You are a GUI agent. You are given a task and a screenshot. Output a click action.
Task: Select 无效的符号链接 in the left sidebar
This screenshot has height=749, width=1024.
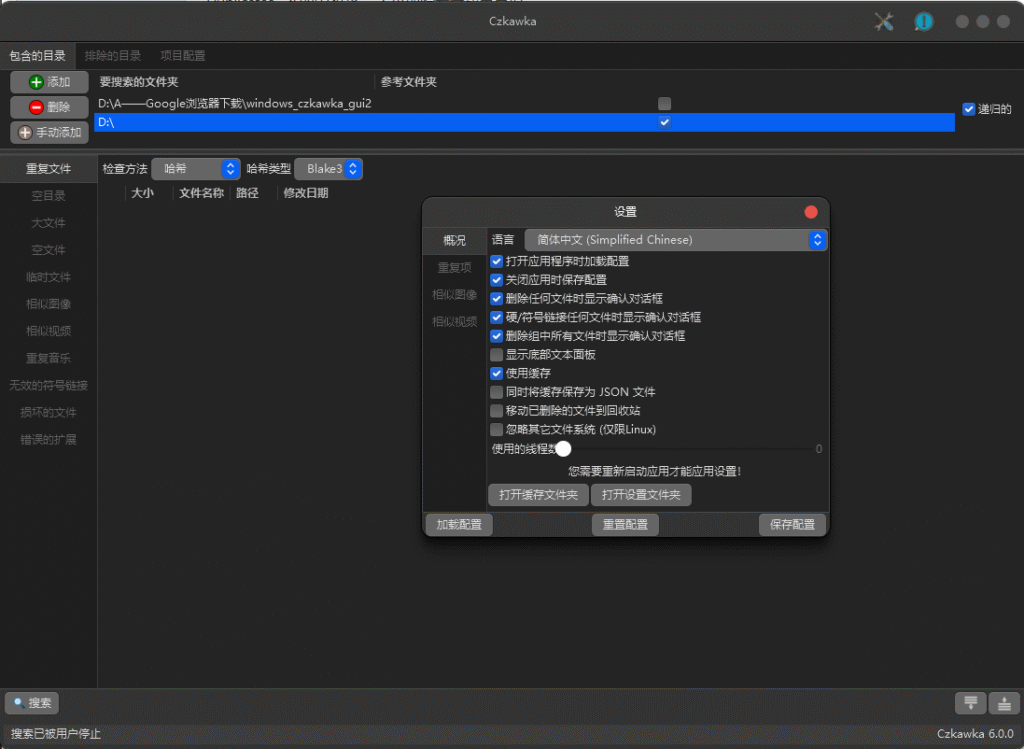pyautogui.click(x=48, y=385)
